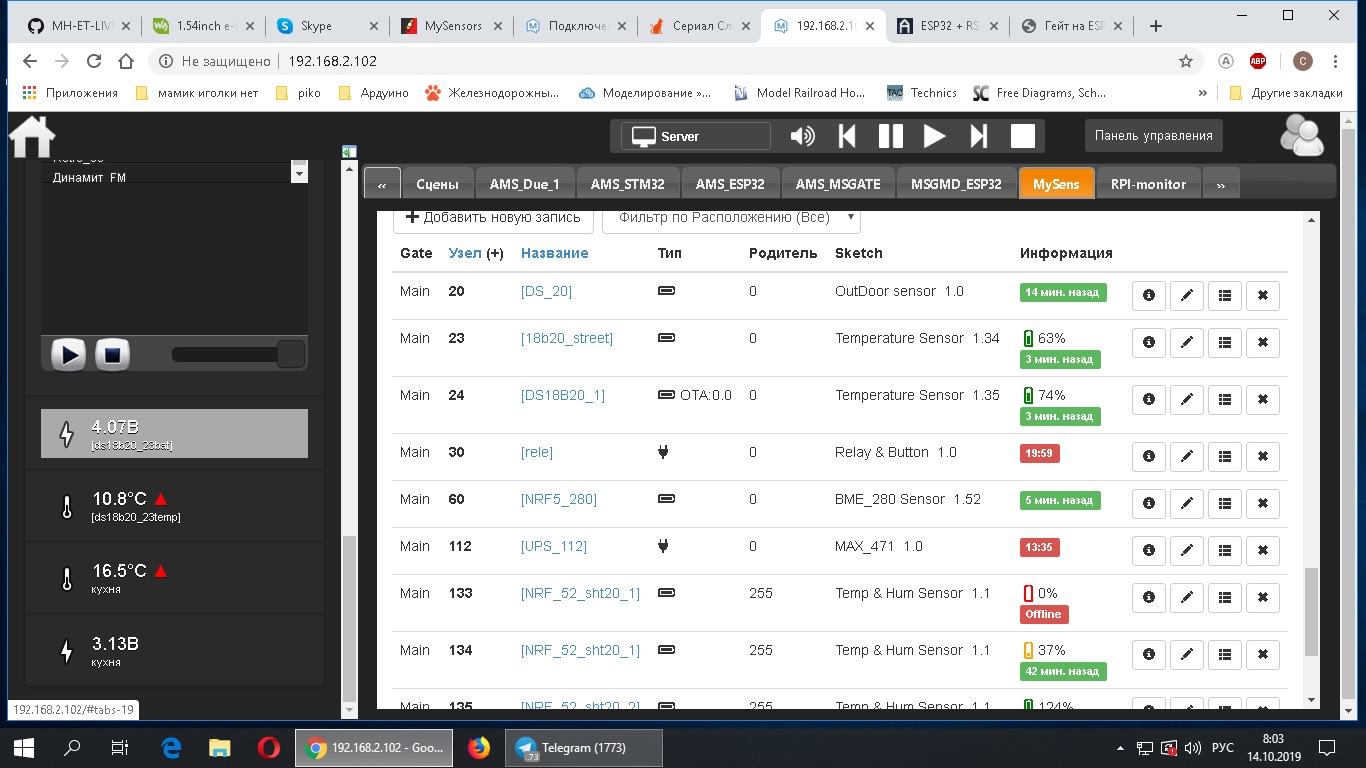Open info for DS_20 node

(x=1148, y=295)
